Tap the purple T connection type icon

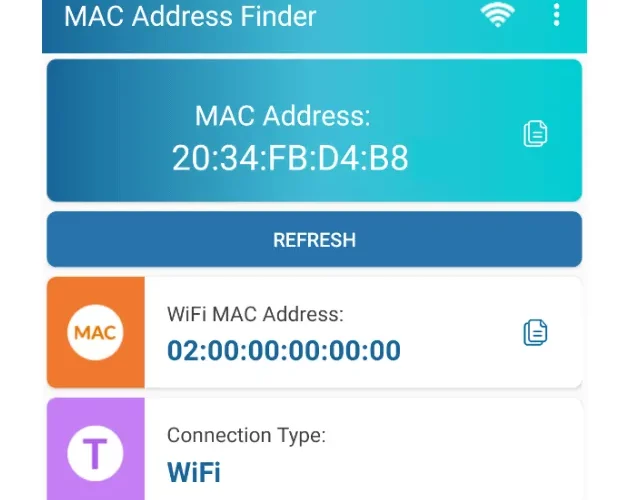(x=95, y=453)
